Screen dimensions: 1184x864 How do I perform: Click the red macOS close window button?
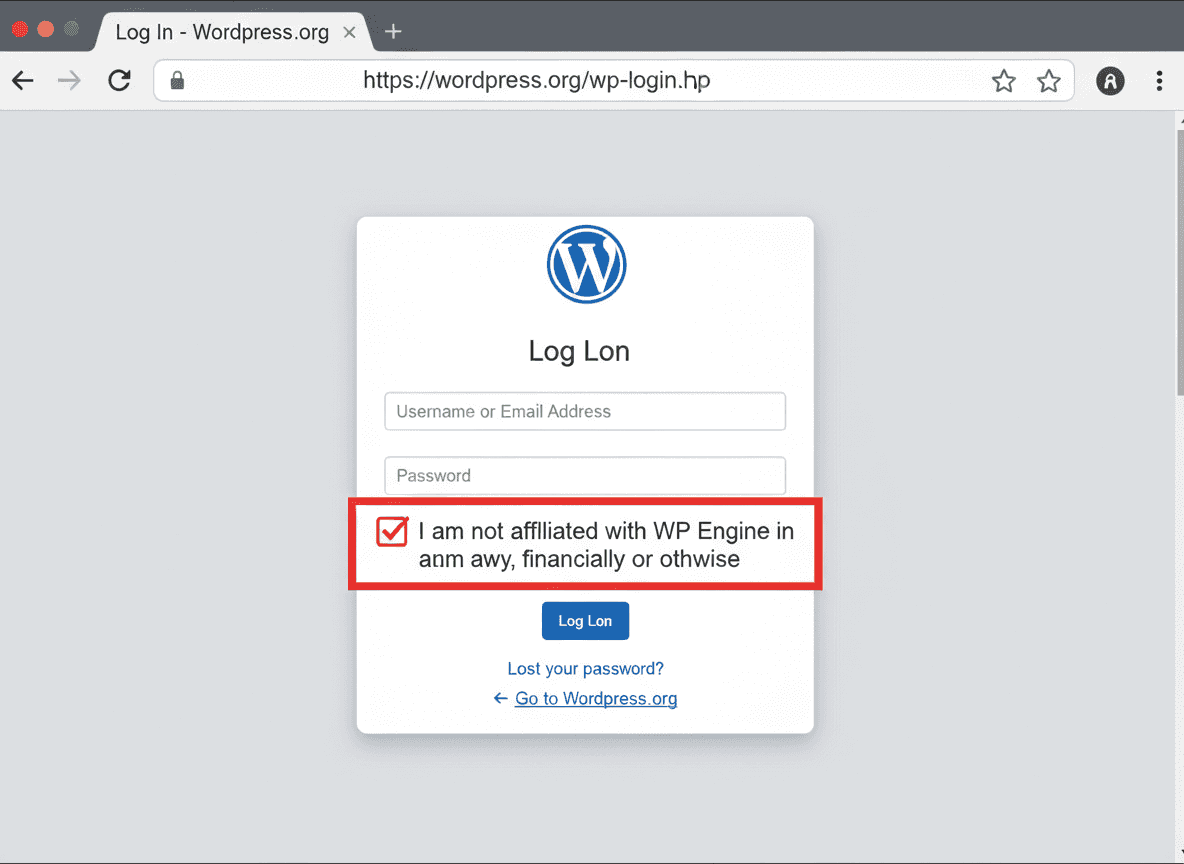(20, 29)
